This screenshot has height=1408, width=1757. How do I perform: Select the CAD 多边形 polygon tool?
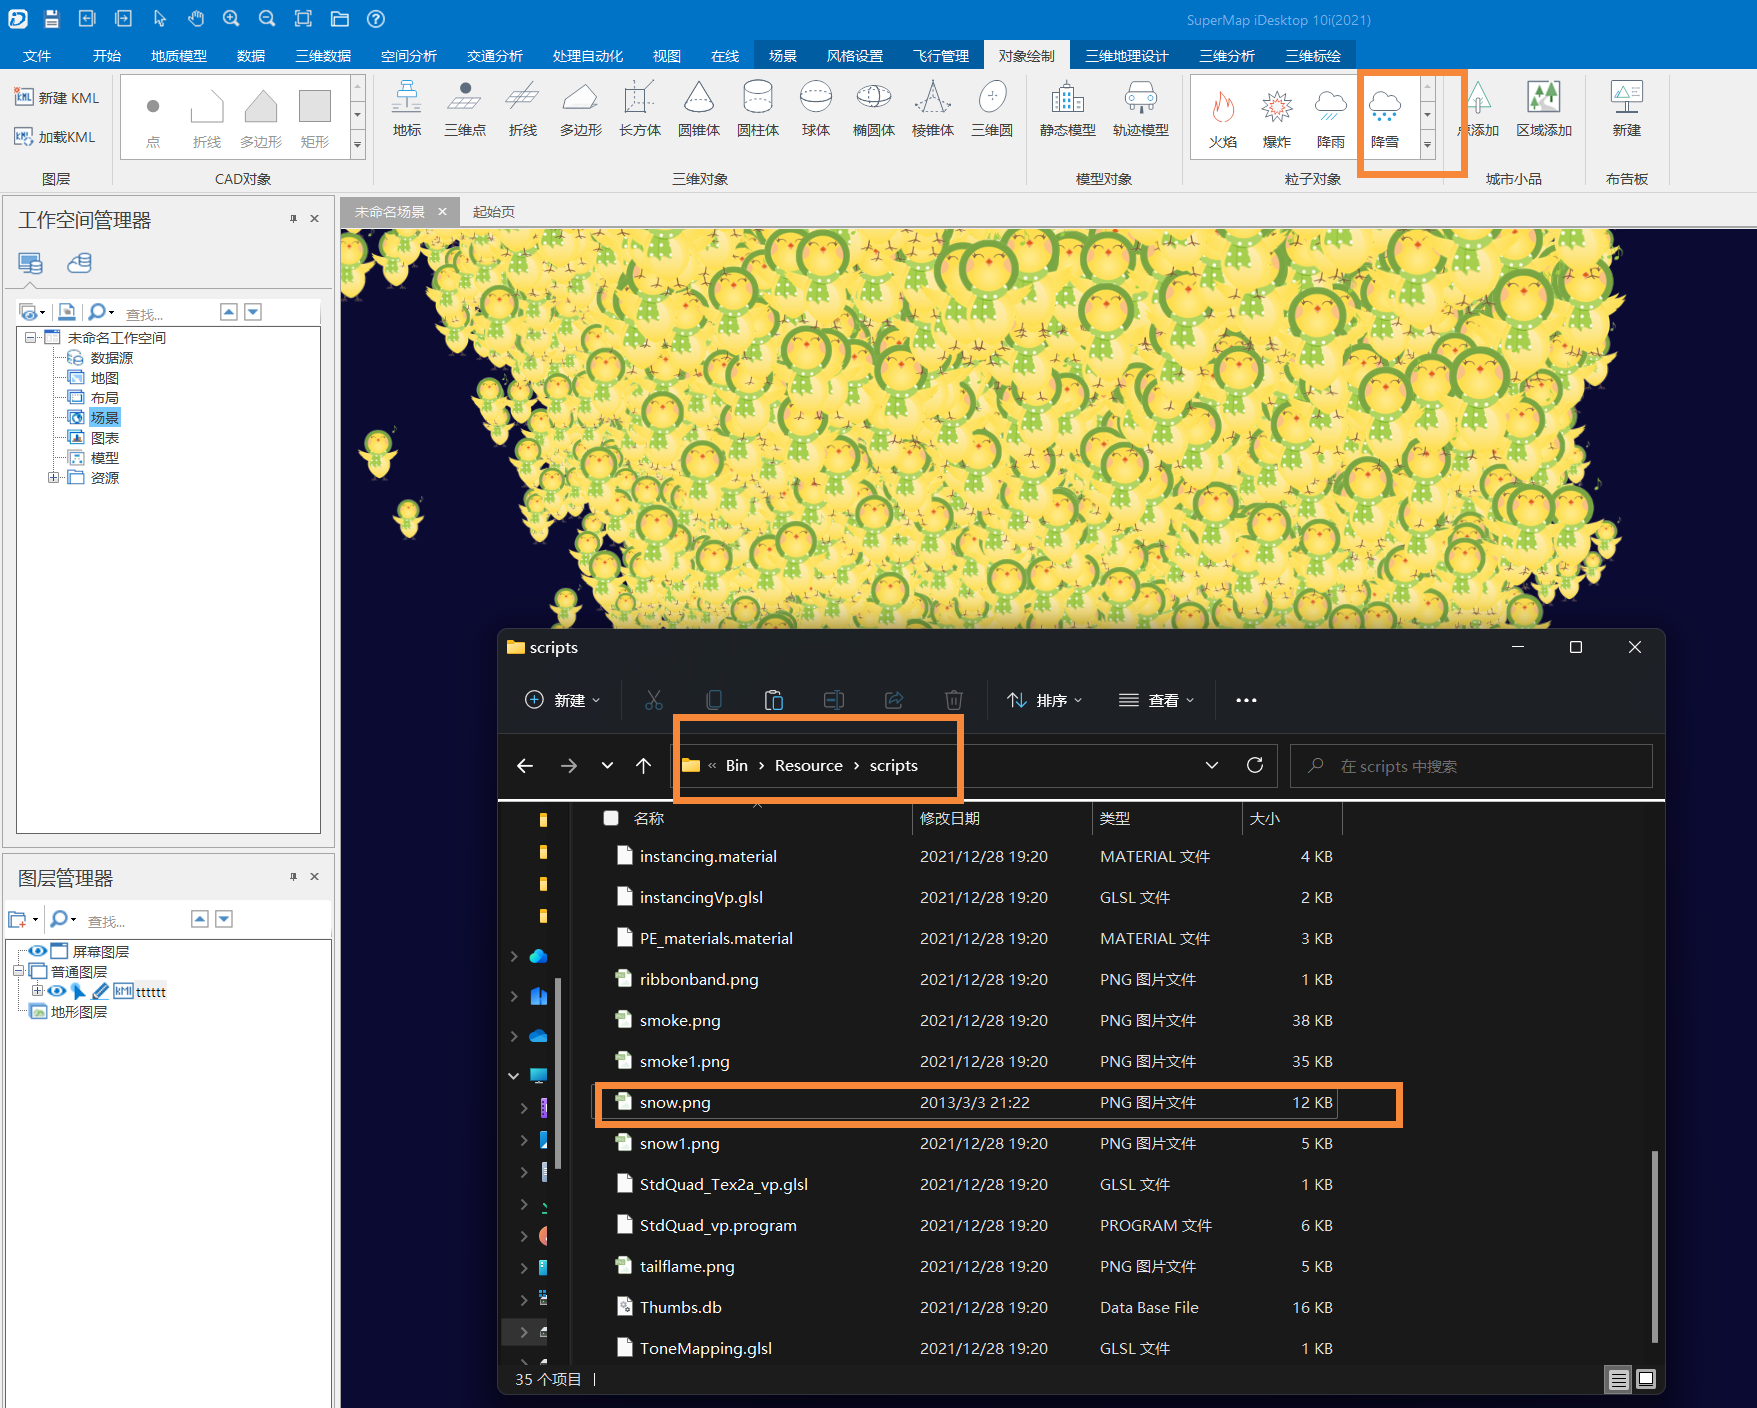(x=261, y=119)
